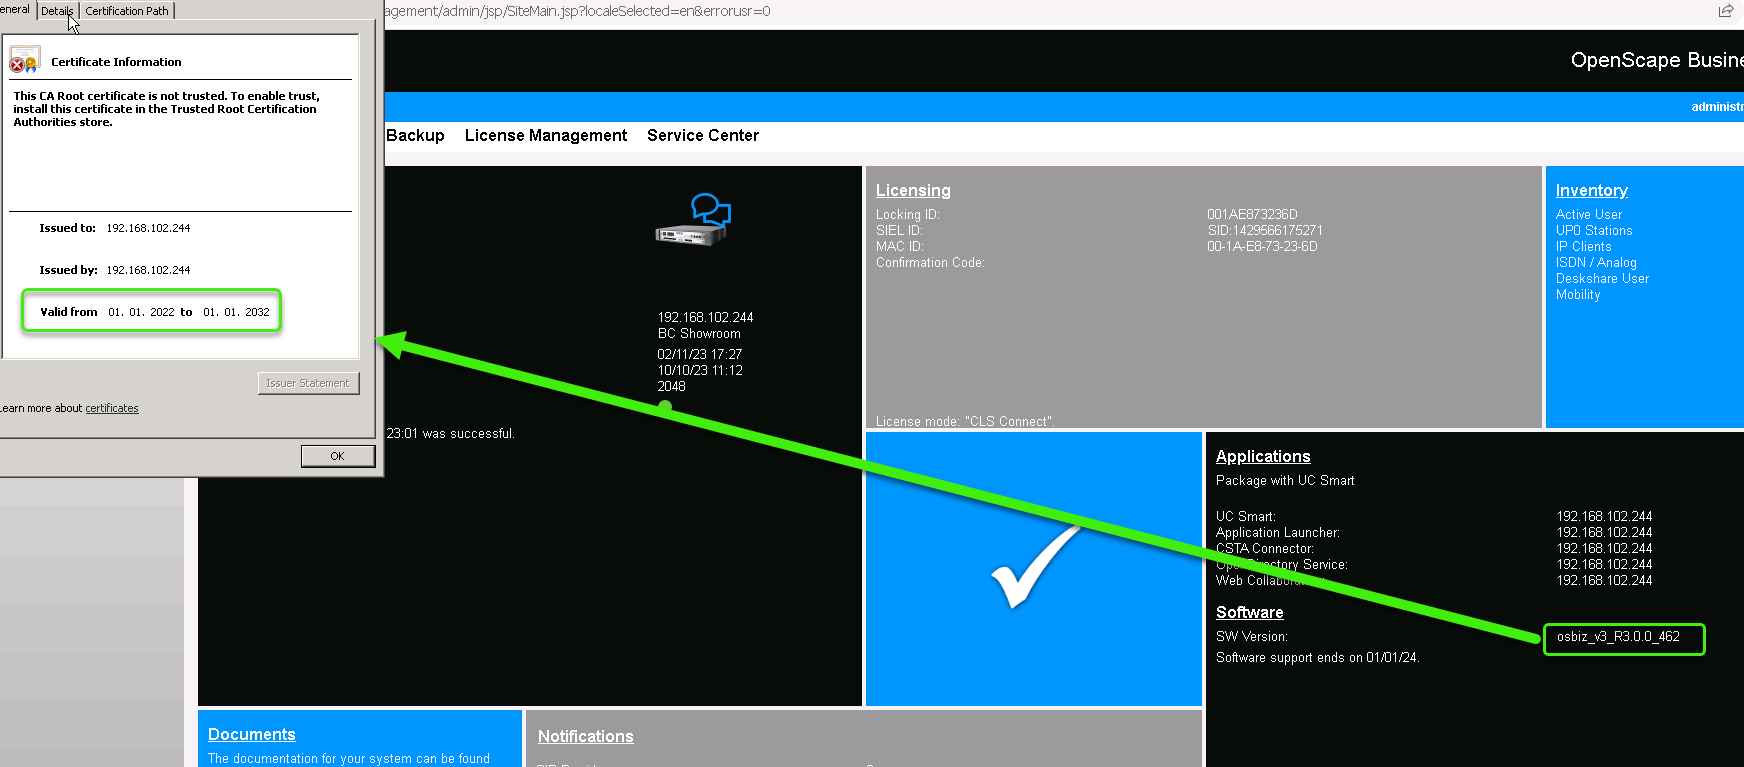1744x767 pixels.
Task: Click Mobility in Inventory
Action: [1578, 295]
